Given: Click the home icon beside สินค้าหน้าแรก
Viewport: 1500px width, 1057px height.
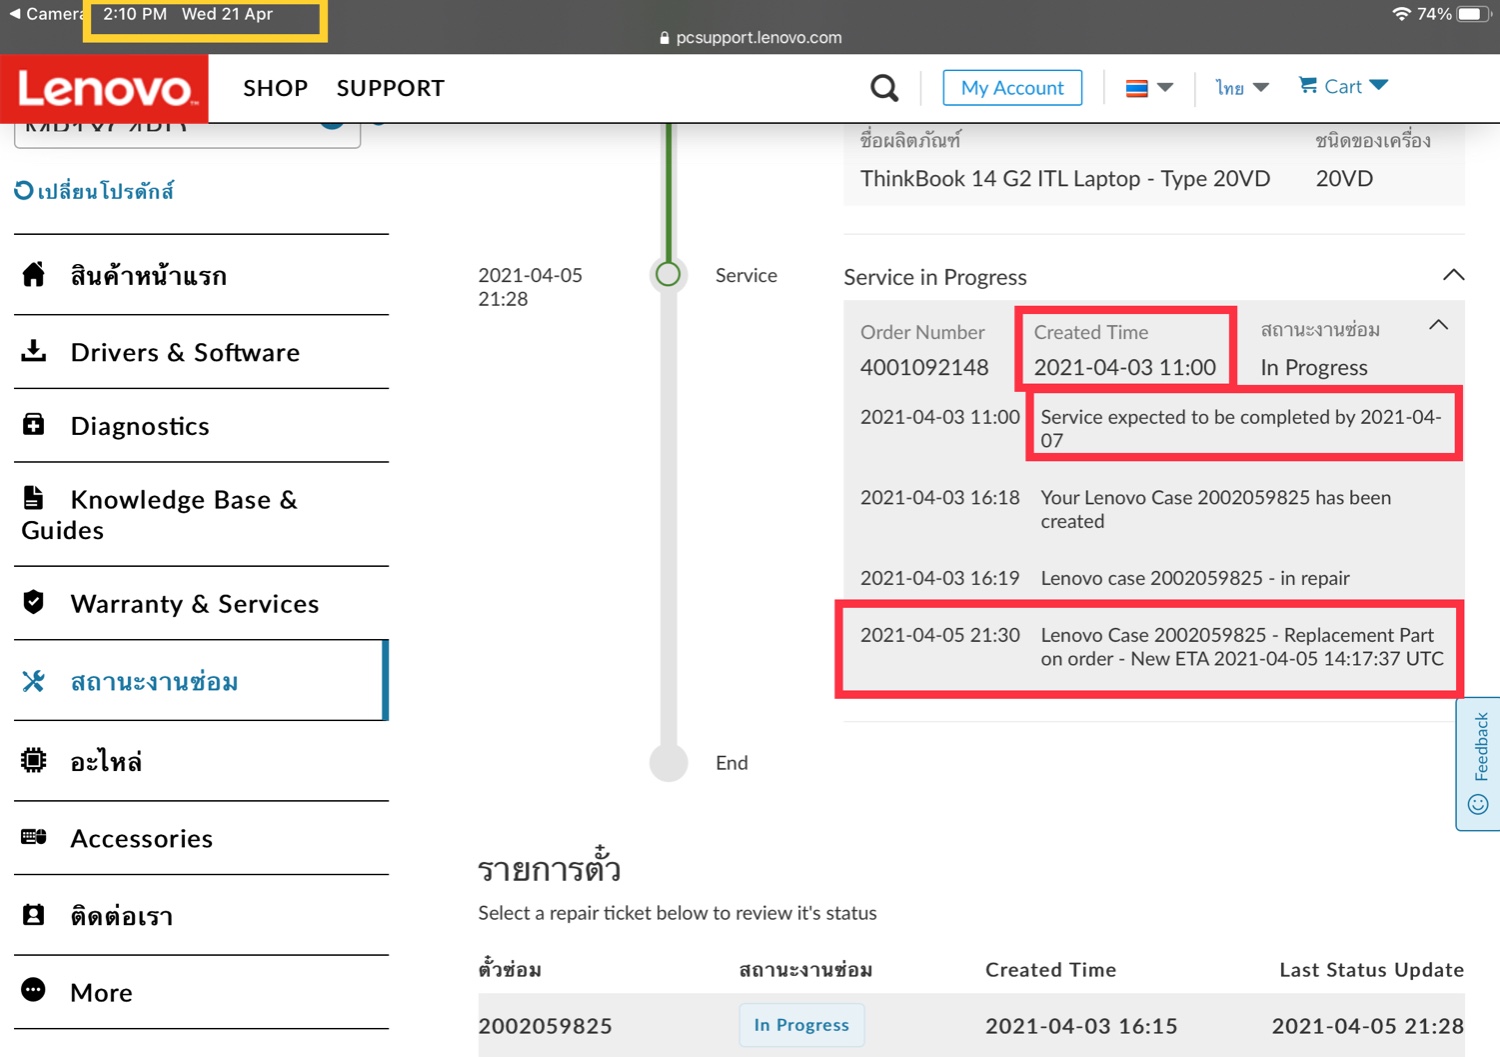Looking at the screenshot, I should [34, 274].
